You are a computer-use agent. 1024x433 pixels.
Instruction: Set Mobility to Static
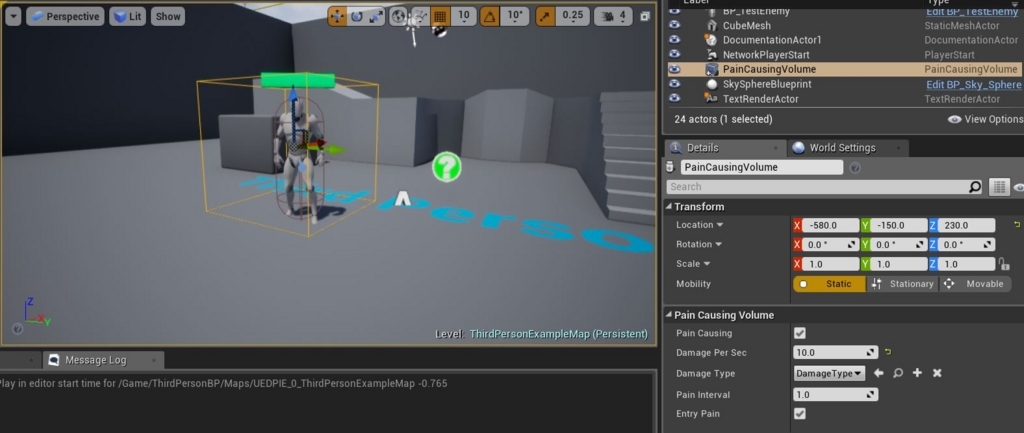(829, 284)
